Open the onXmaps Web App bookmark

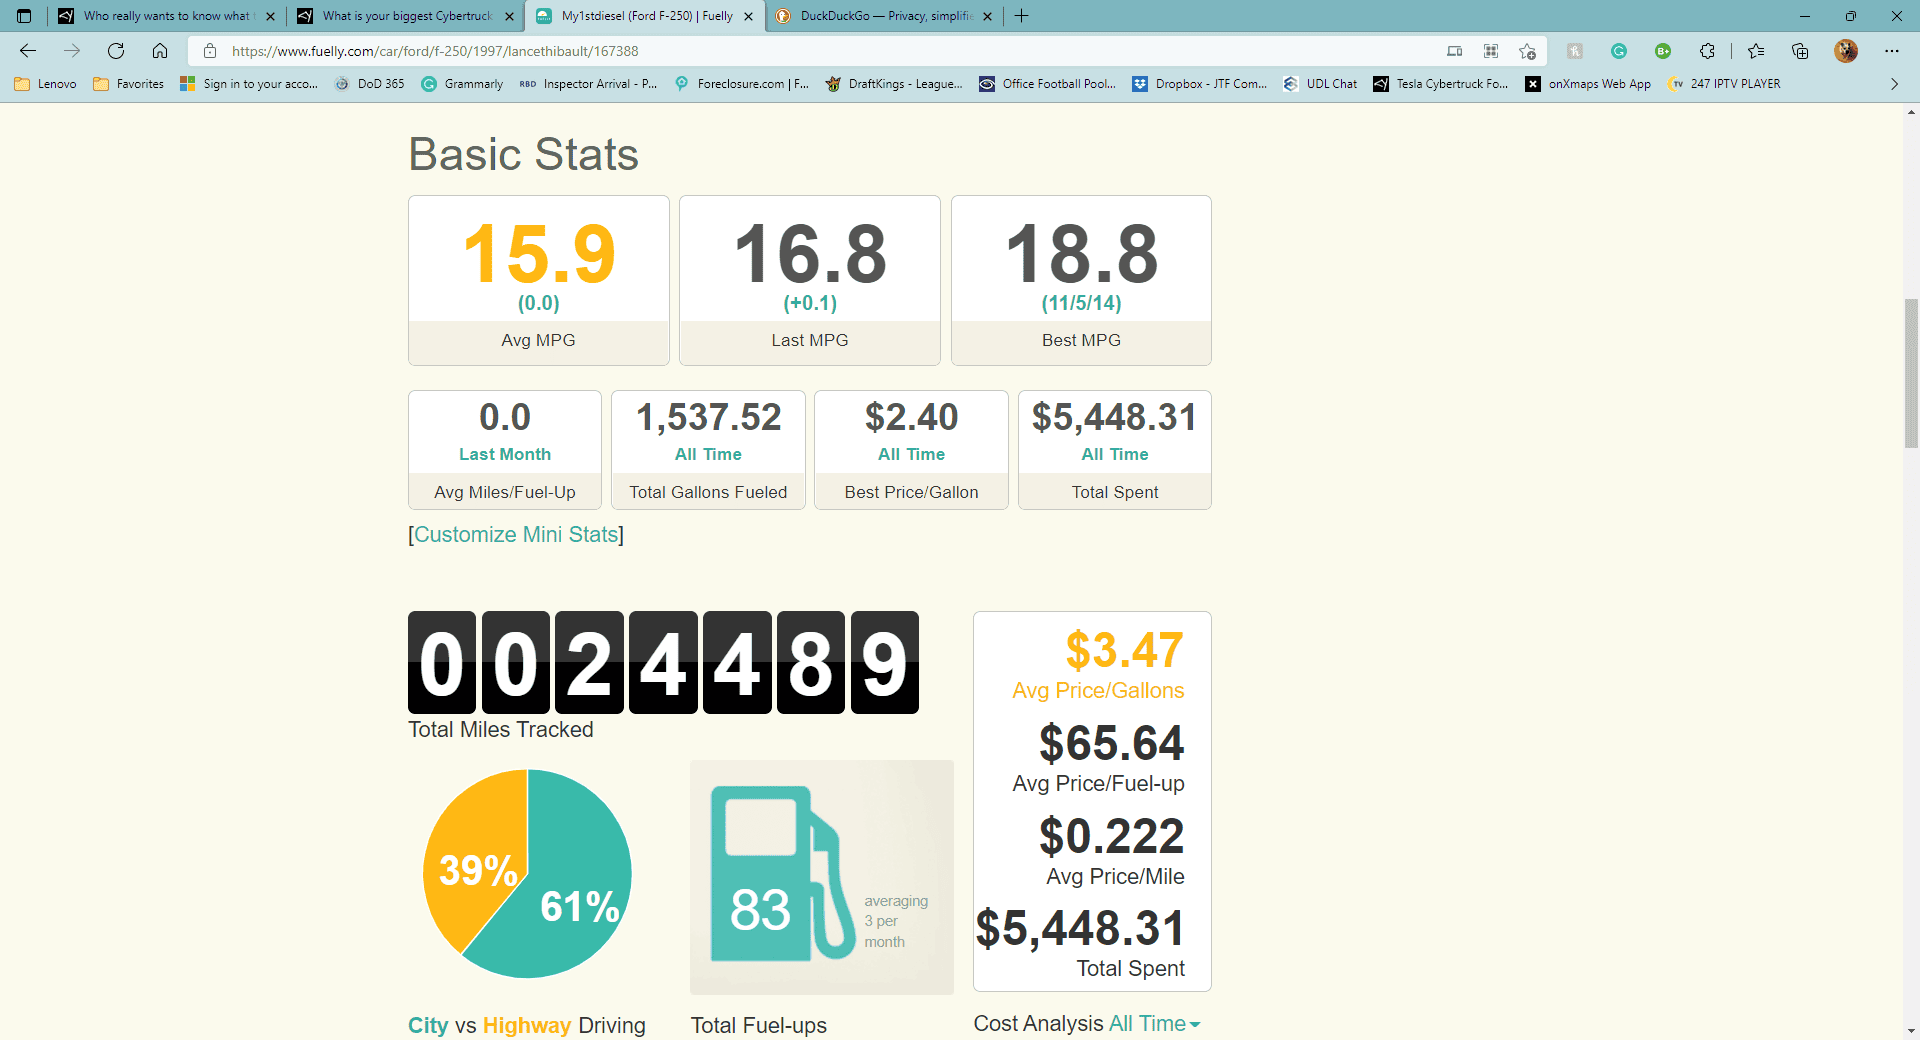(x=1588, y=84)
